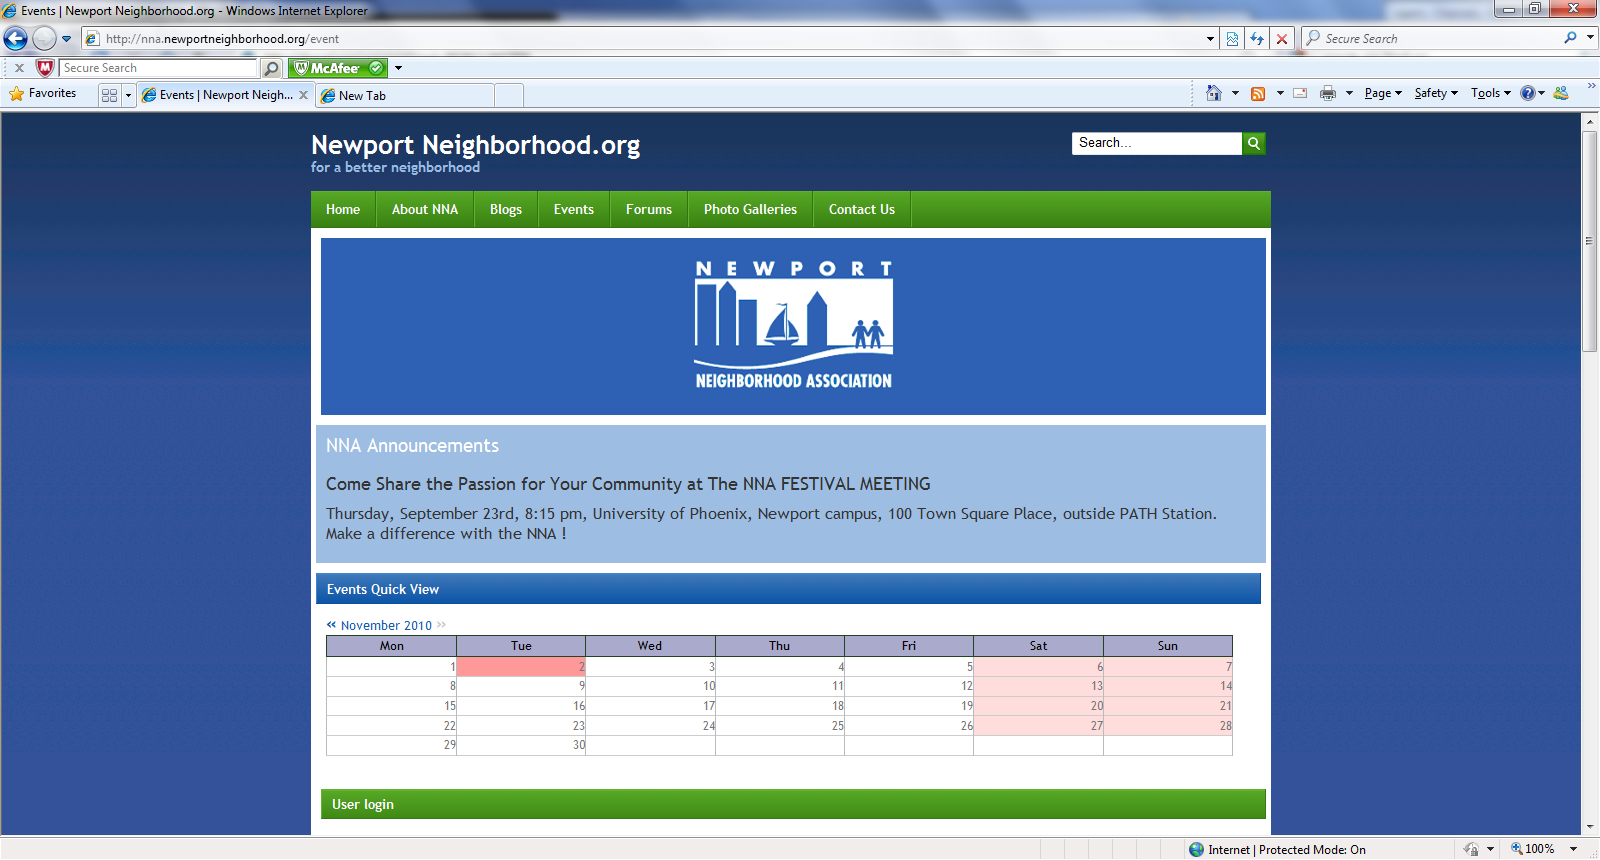Open the Recent Pages dropdown beside Forward
Screen dimensions: 1600x860
coord(67,39)
